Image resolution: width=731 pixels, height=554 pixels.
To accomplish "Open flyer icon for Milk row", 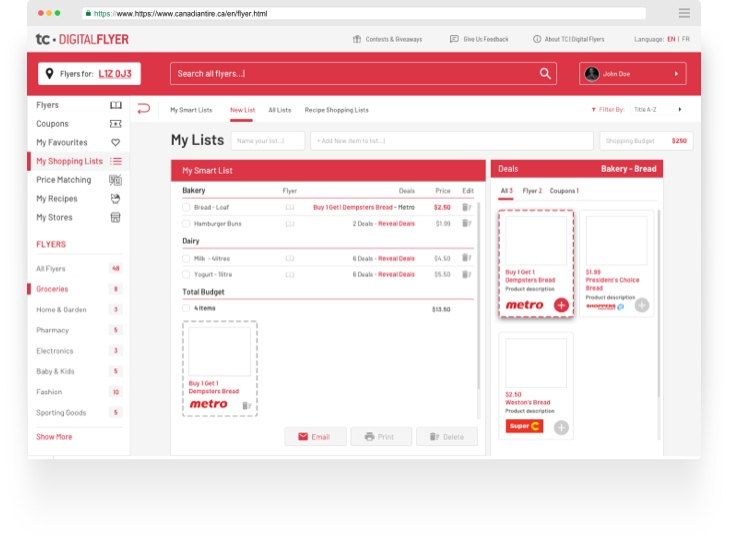I will click(x=290, y=258).
